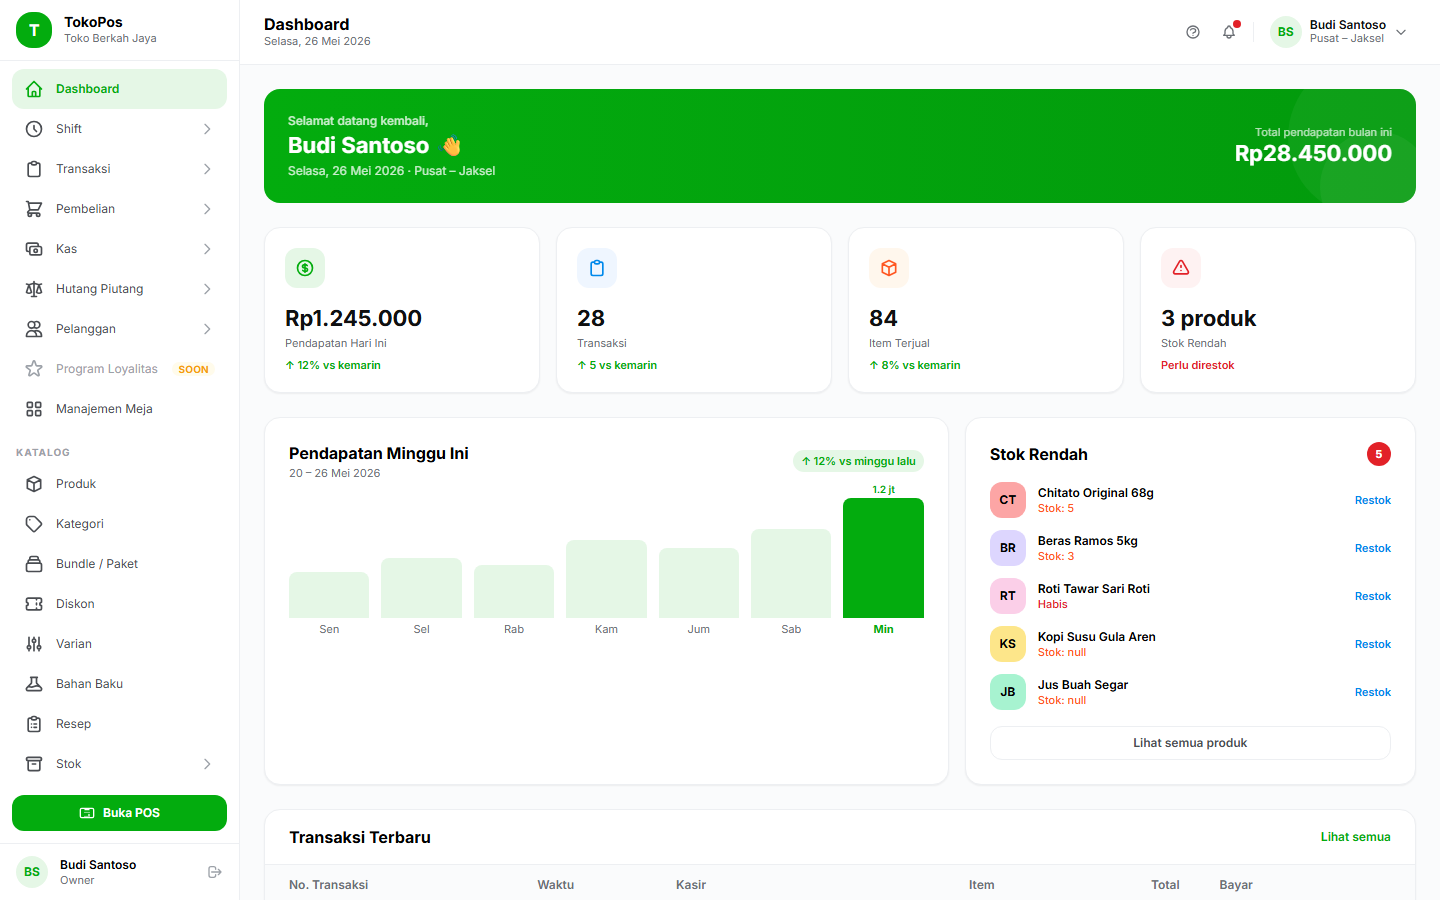Image resolution: width=1440 pixels, height=900 pixels.
Task: Click the Pembelian cart icon
Action: [34, 209]
